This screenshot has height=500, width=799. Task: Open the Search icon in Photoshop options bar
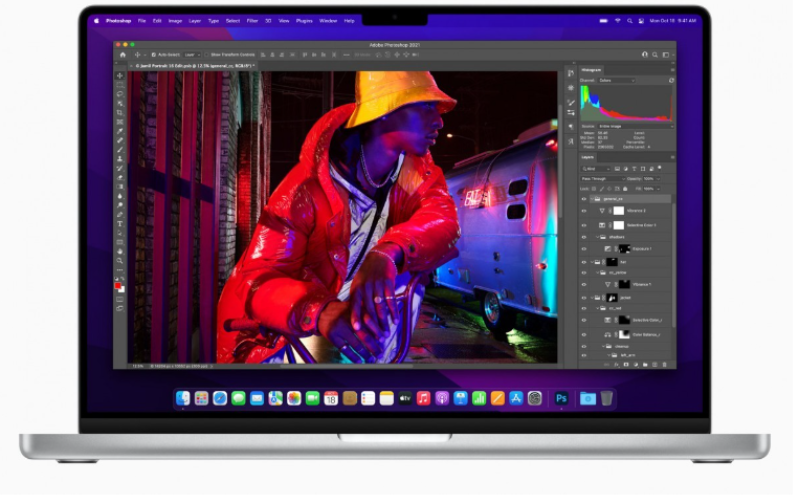coord(655,55)
